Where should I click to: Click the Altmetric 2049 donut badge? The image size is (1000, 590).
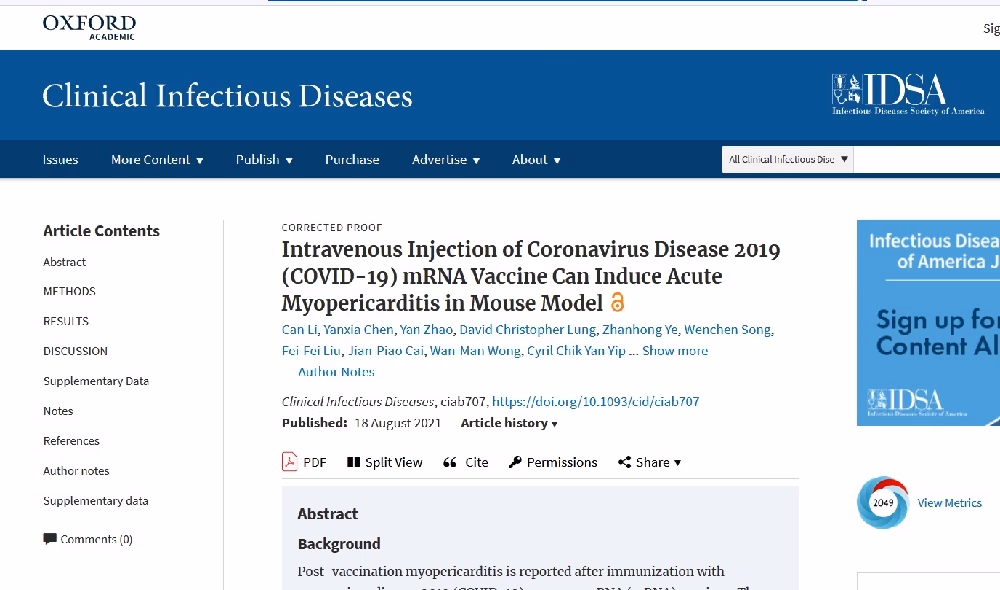tap(883, 503)
